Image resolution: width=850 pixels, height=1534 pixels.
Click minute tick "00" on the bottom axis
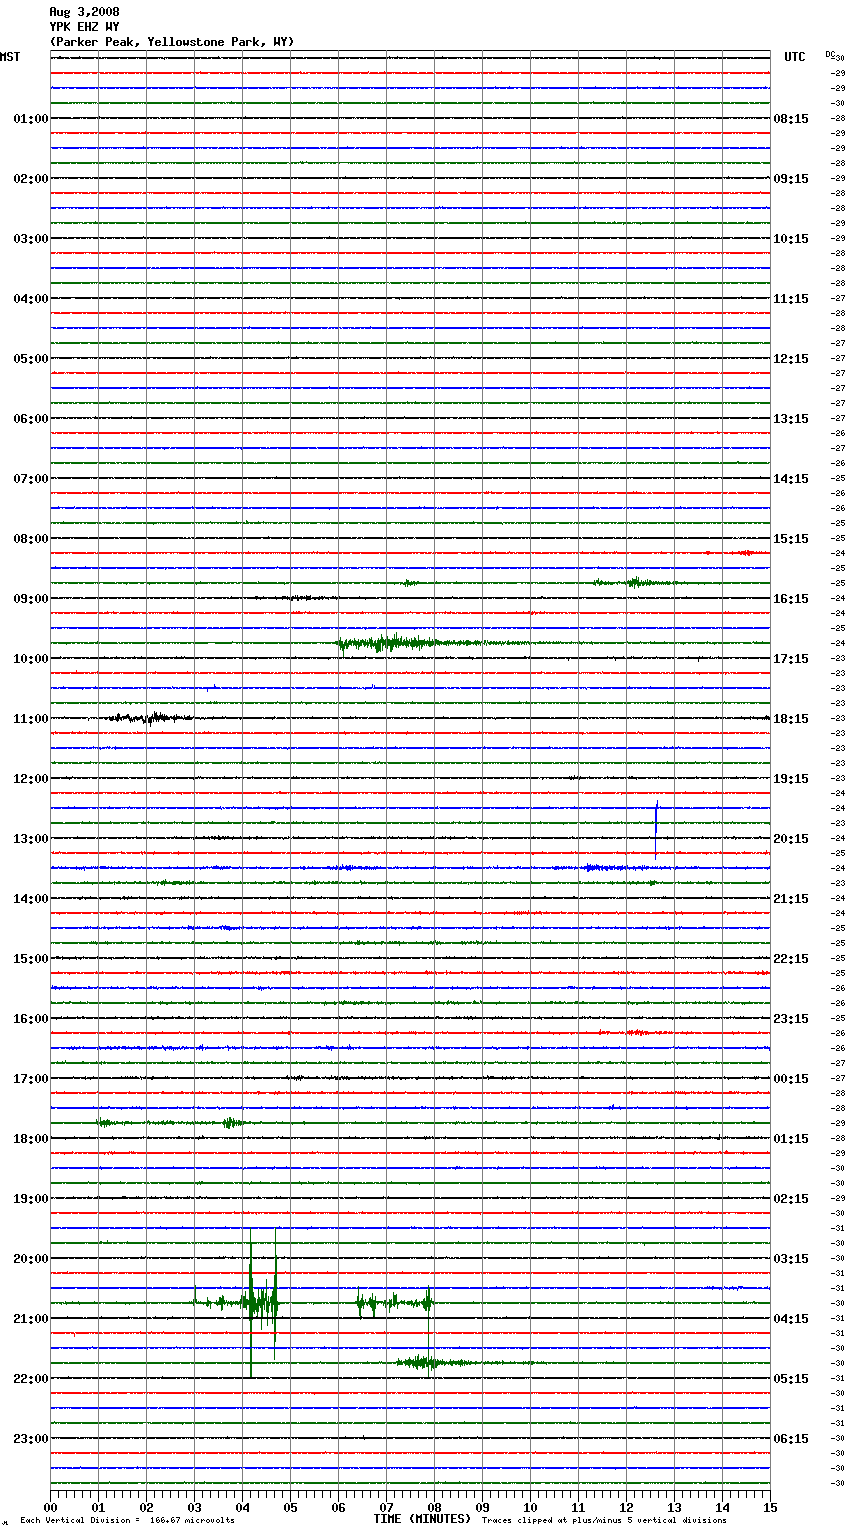50,1507
